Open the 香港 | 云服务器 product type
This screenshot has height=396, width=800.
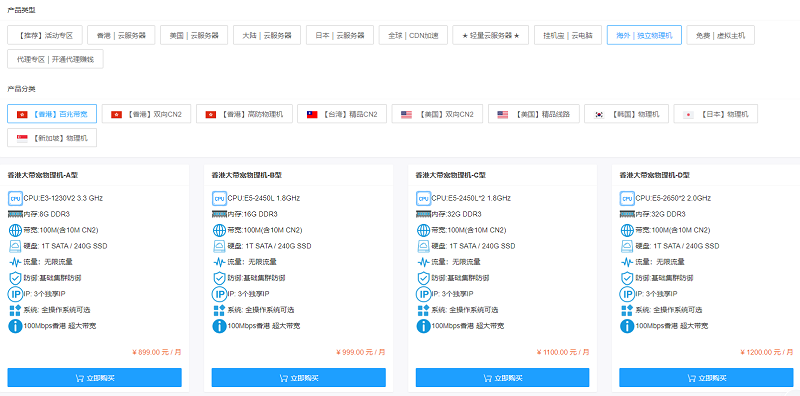tap(121, 35)
